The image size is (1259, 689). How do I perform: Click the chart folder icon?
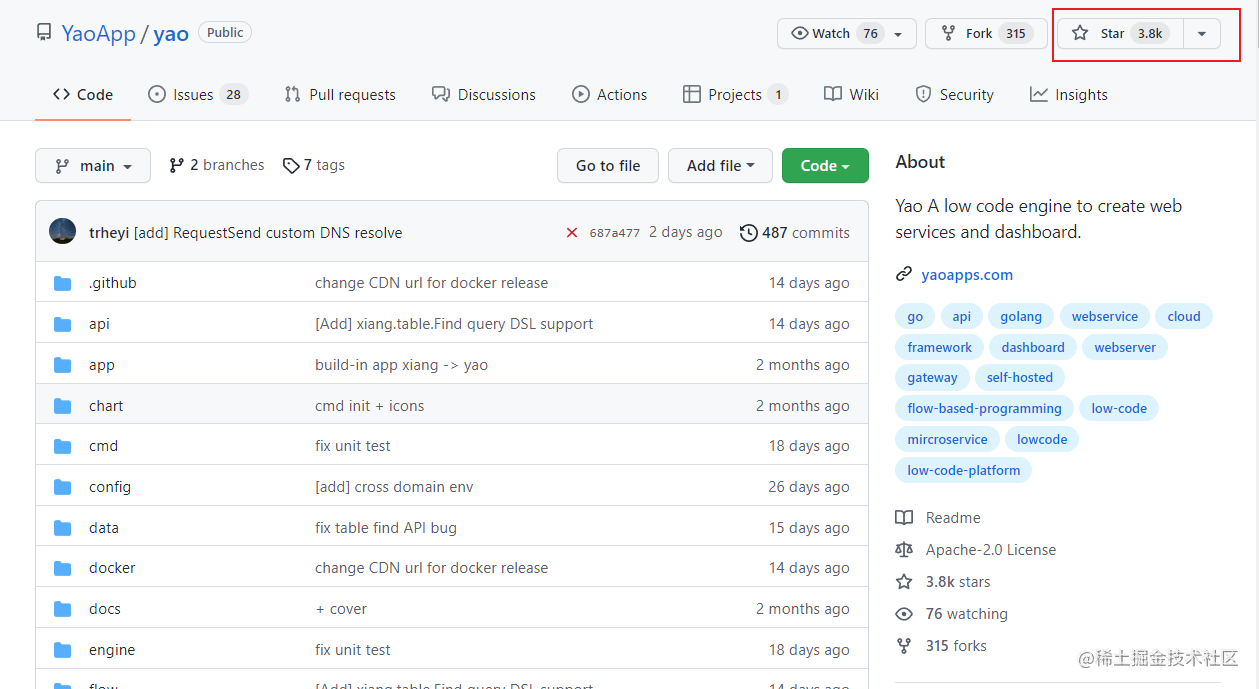(x=63, y=406)
